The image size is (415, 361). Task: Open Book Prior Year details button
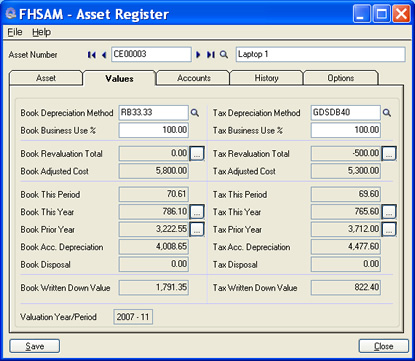click(x=197, y=229)
